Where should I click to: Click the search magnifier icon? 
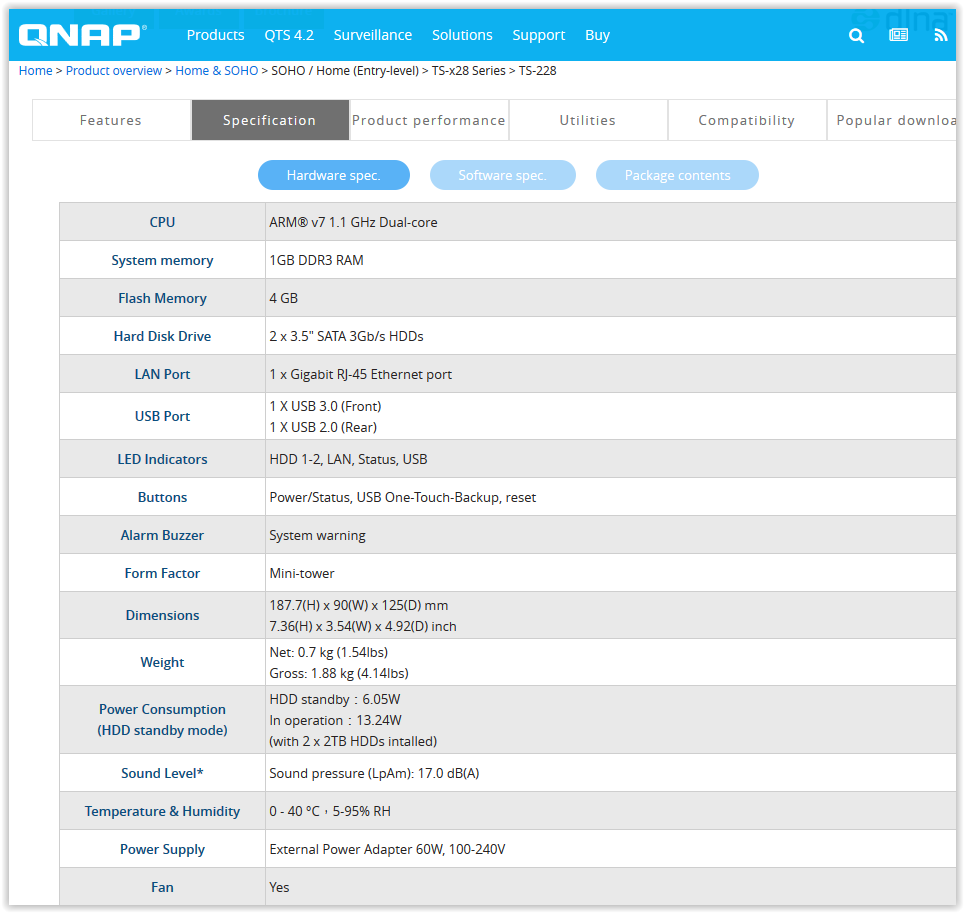[x=856, y=35]
